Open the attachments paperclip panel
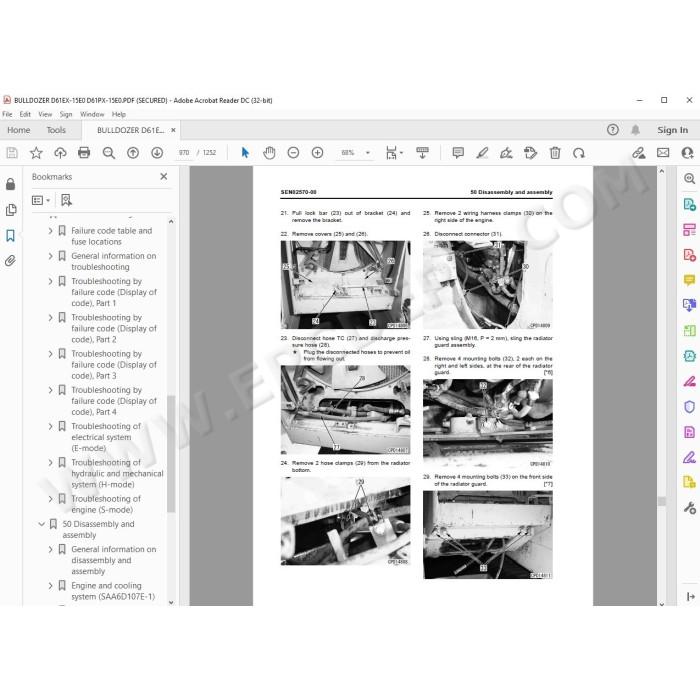 pos(11,261)
